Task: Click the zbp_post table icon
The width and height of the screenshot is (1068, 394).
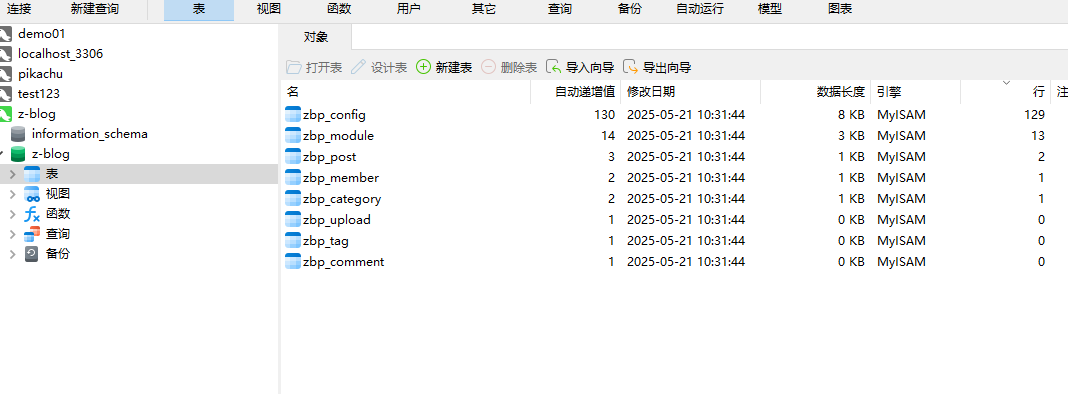Action: pos(293,156)
